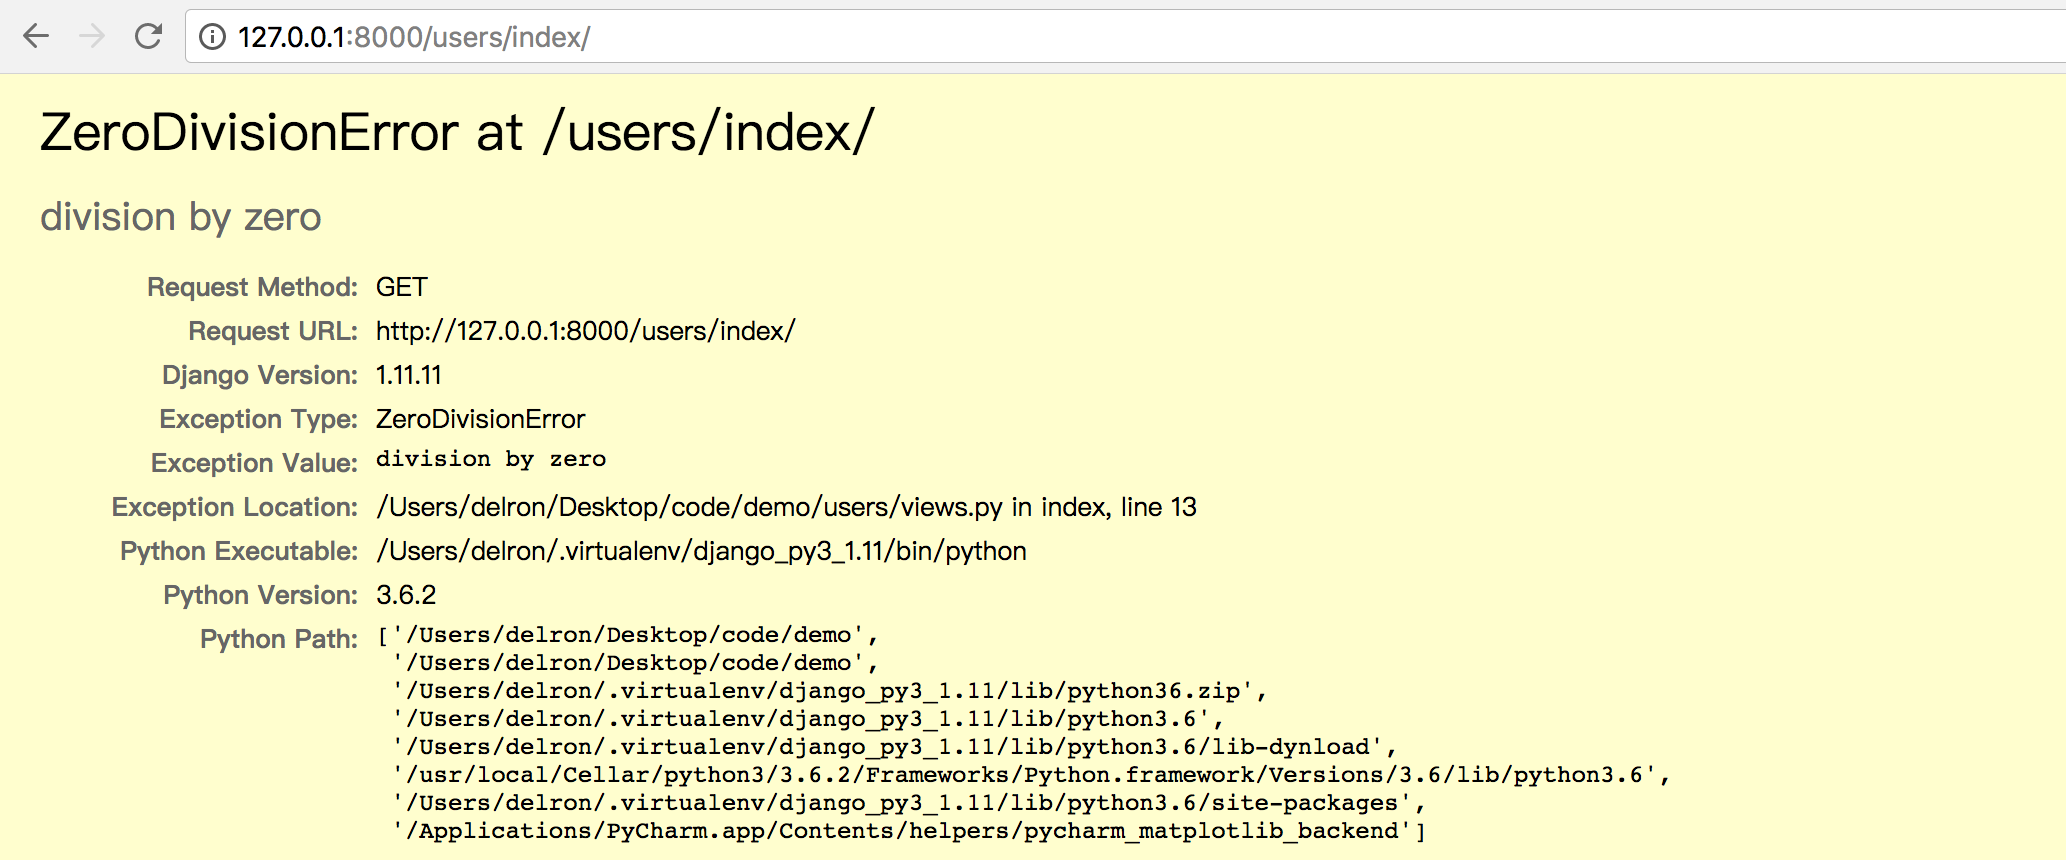
Task: Click the monospaced Exception Value text
Action: (x=490, y=459)
